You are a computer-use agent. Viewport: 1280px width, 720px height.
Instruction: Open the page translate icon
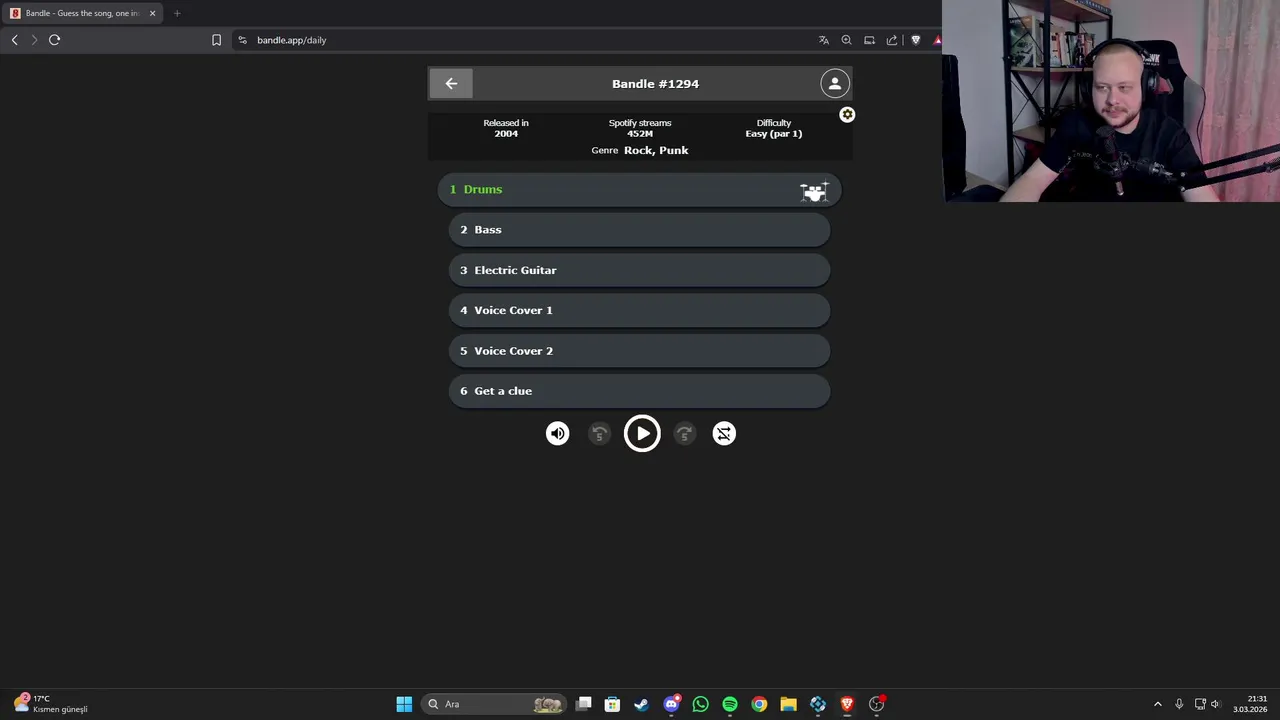[824, 40]
